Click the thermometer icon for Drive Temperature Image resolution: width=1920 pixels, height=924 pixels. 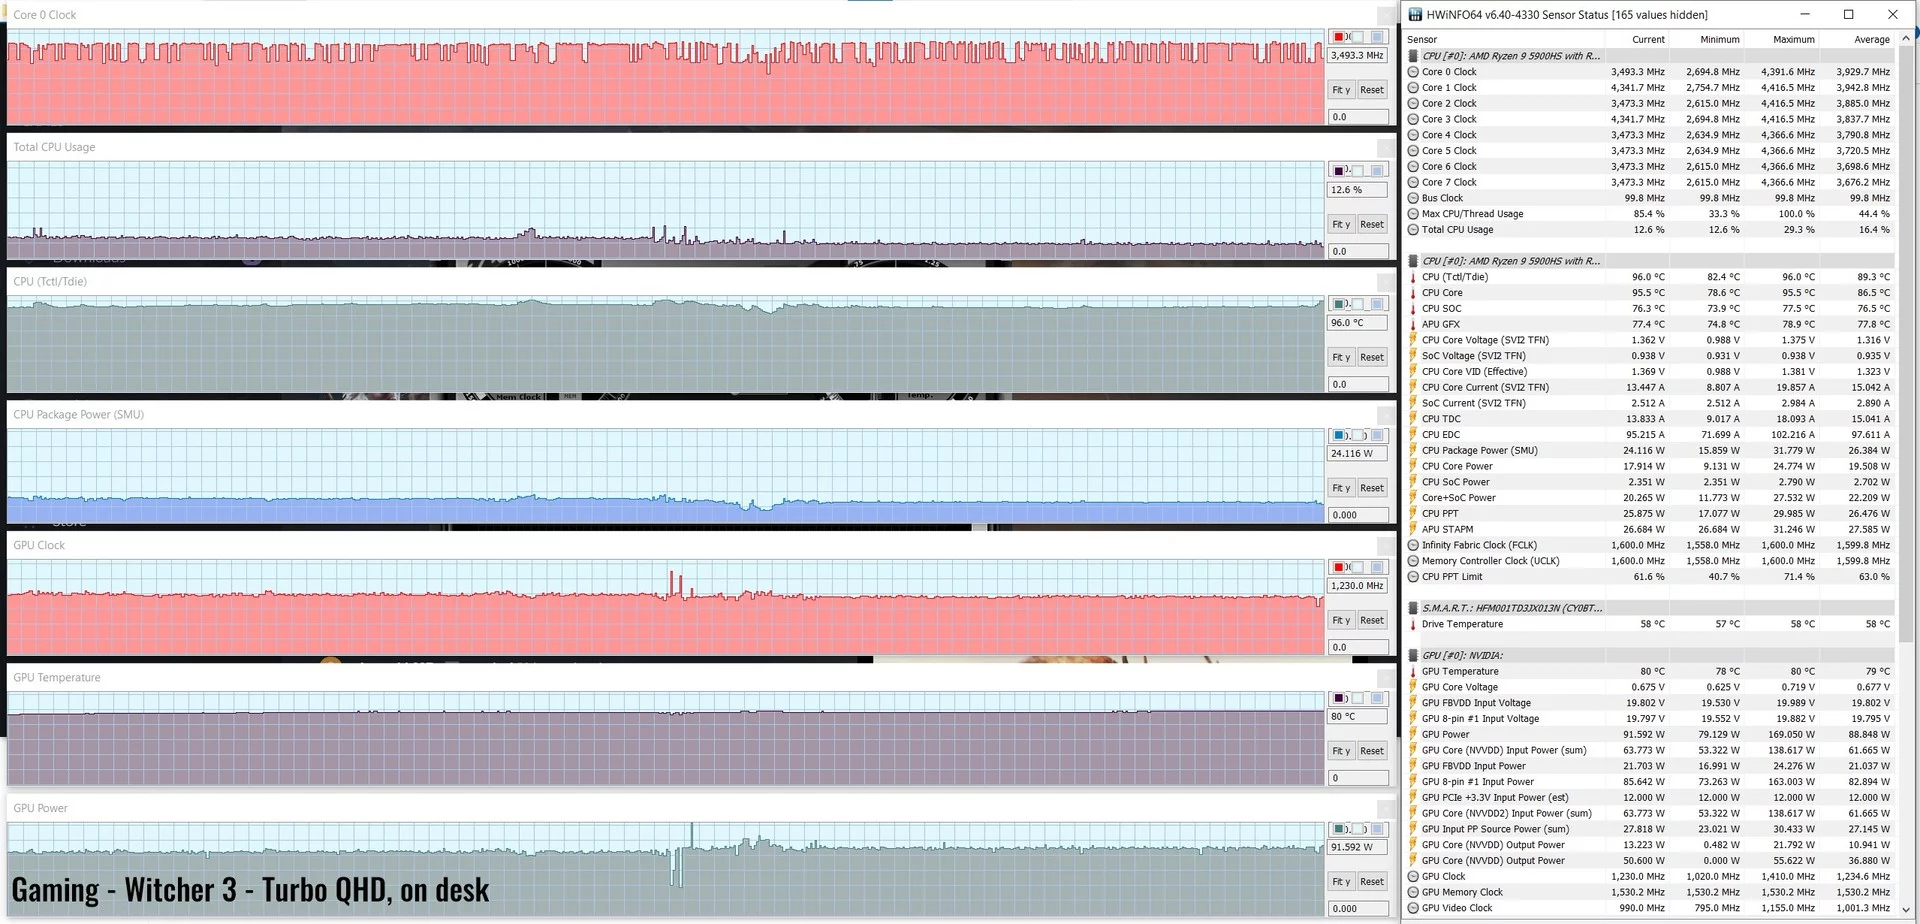click(x=1413, y=624)
